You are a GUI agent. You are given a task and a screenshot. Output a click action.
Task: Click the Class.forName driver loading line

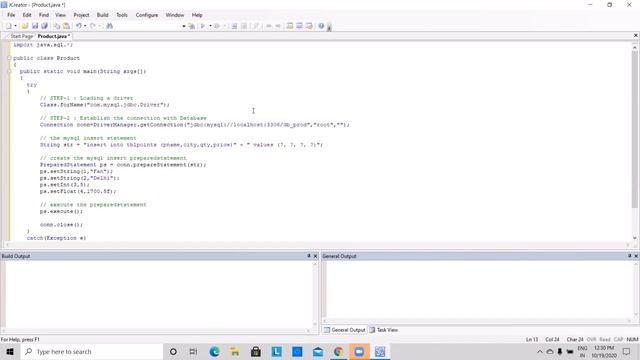104,105
